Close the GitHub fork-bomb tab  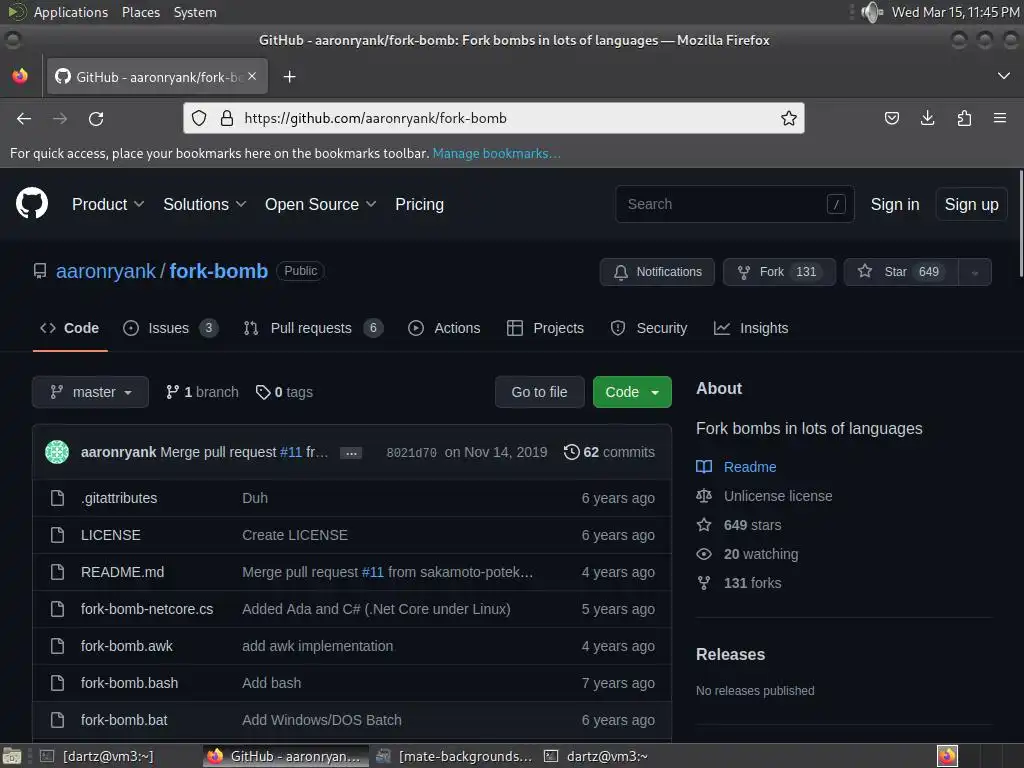pos(252,76)
